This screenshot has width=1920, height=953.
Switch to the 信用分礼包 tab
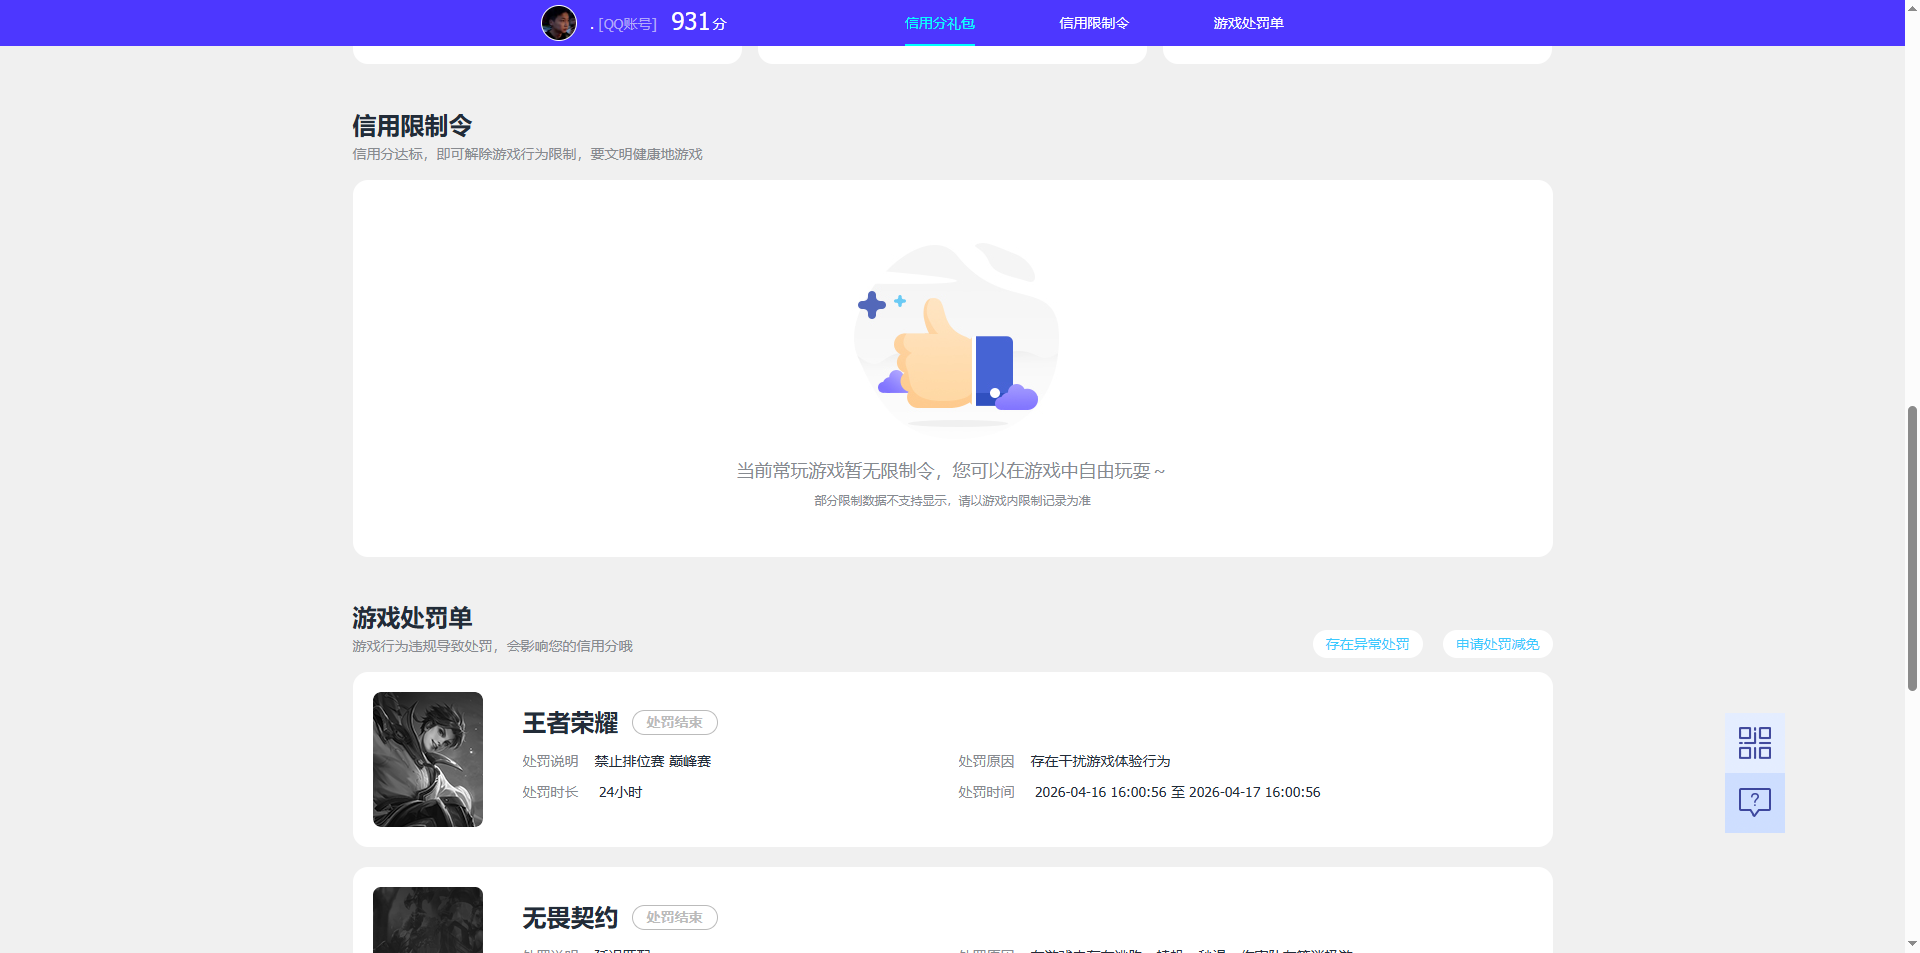(939, 23)
